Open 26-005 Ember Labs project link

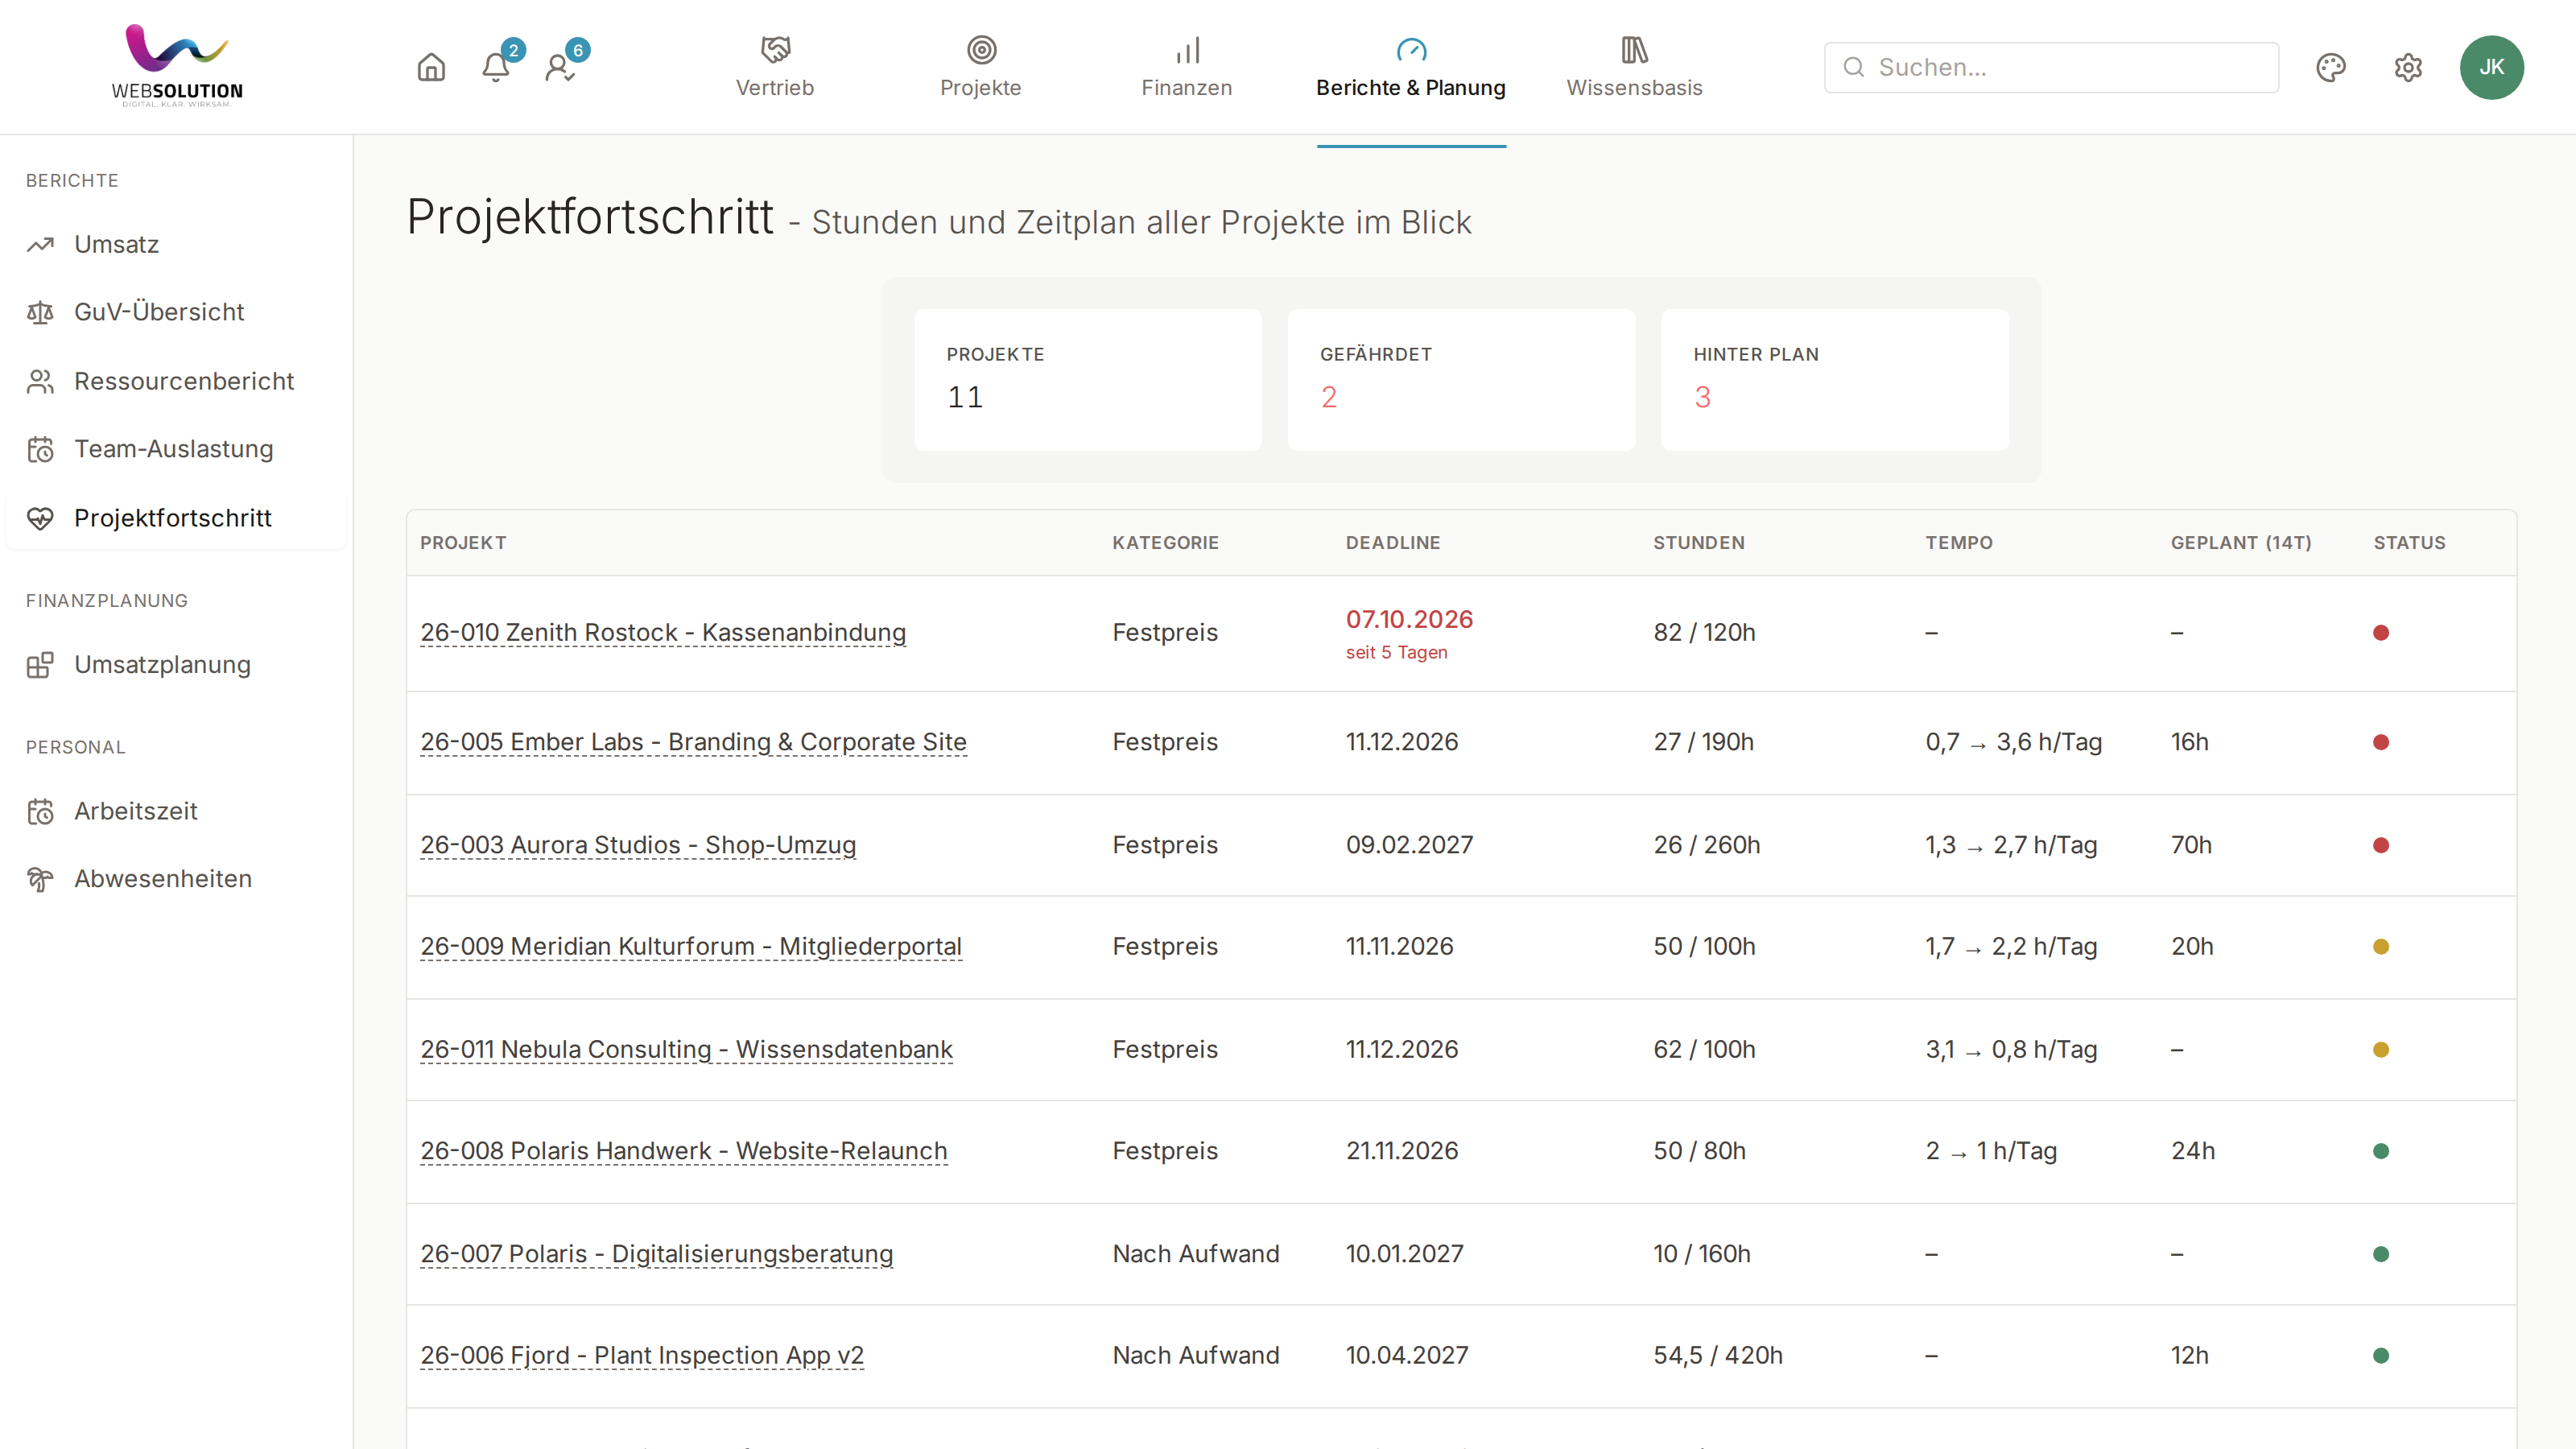pyautogui.click(x=693, y=742)
